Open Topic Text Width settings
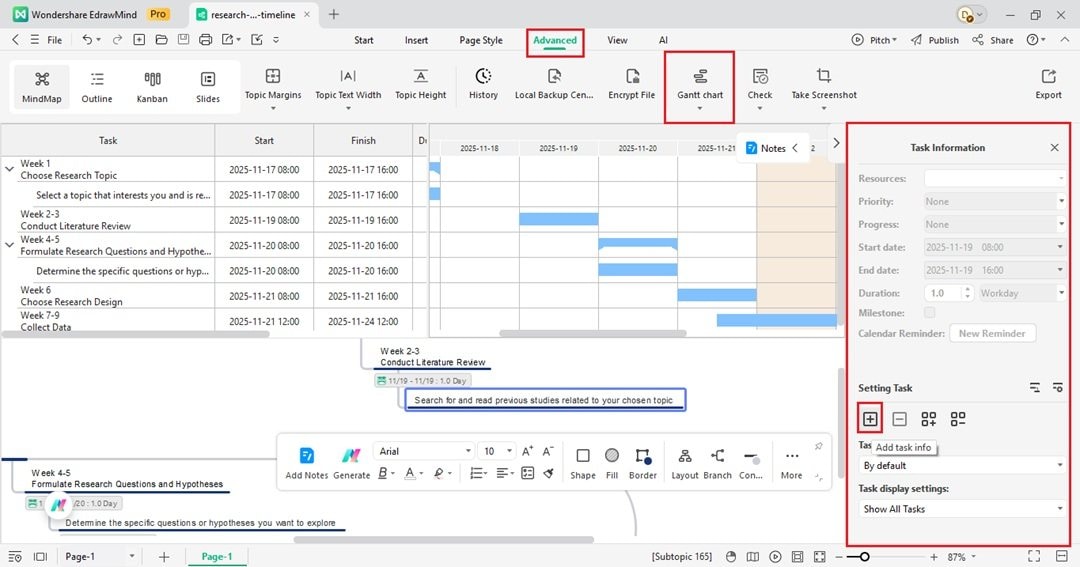The height and width of the screenshot is (567, 1080). tap(348, 86)
